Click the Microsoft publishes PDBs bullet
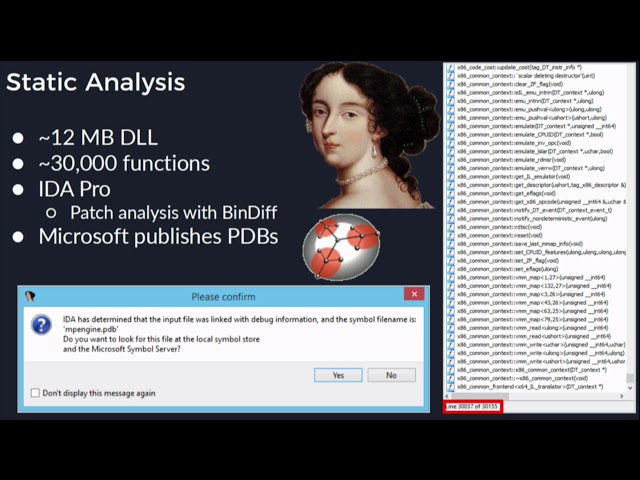This screenshot has height=480, width=640. pos(158,236)
